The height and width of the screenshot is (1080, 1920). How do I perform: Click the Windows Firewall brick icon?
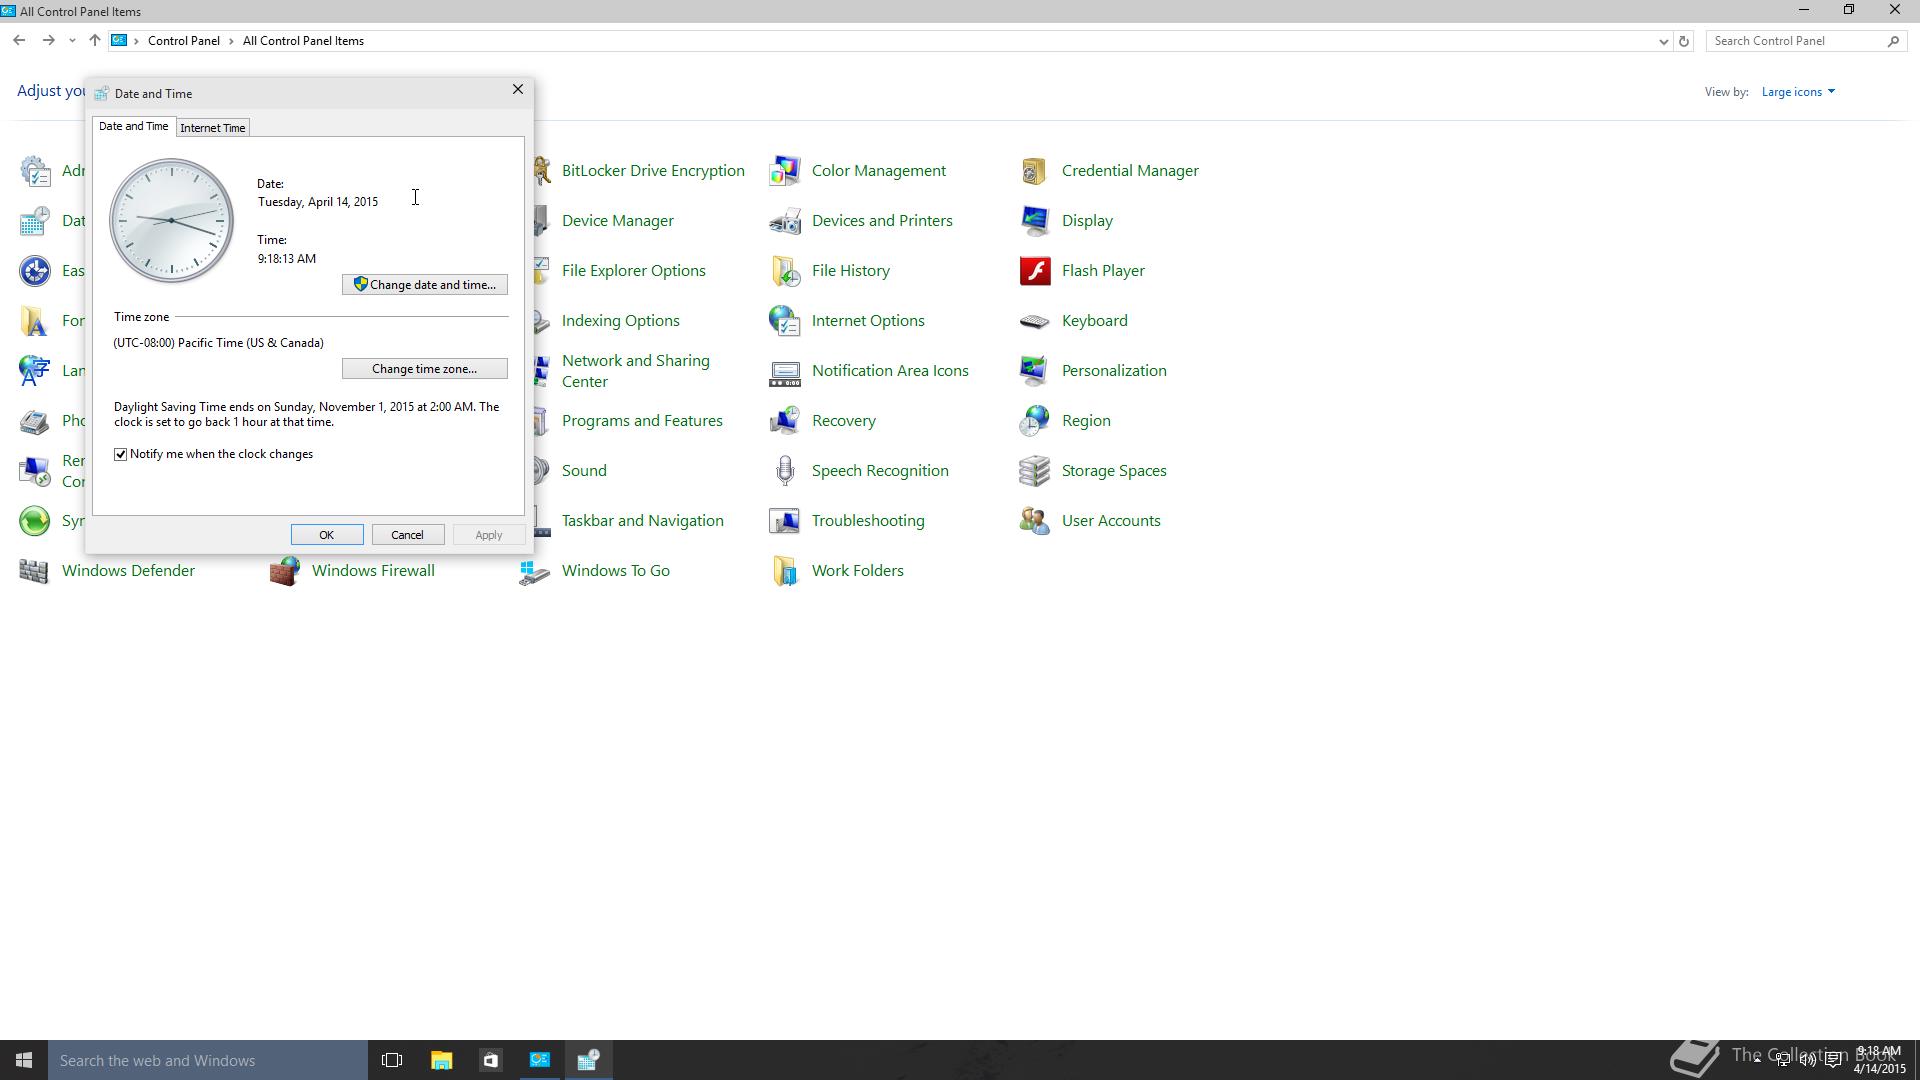(x=285, y=571)
